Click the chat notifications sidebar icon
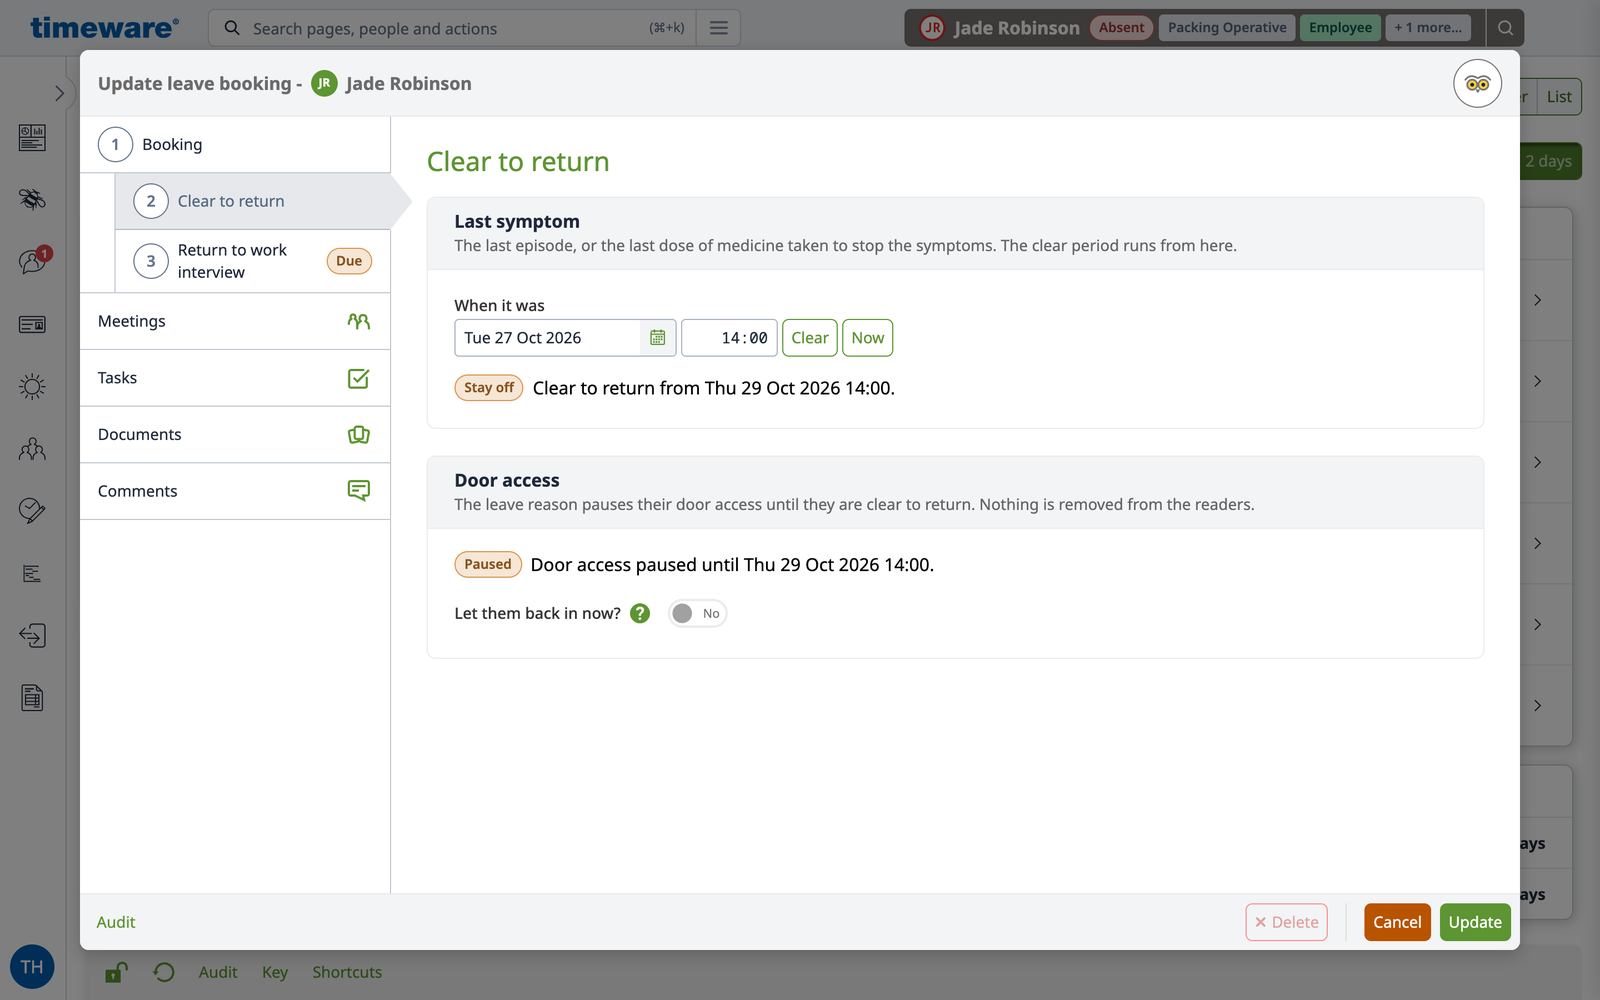1600x1000 pixels. click(32, 261)
